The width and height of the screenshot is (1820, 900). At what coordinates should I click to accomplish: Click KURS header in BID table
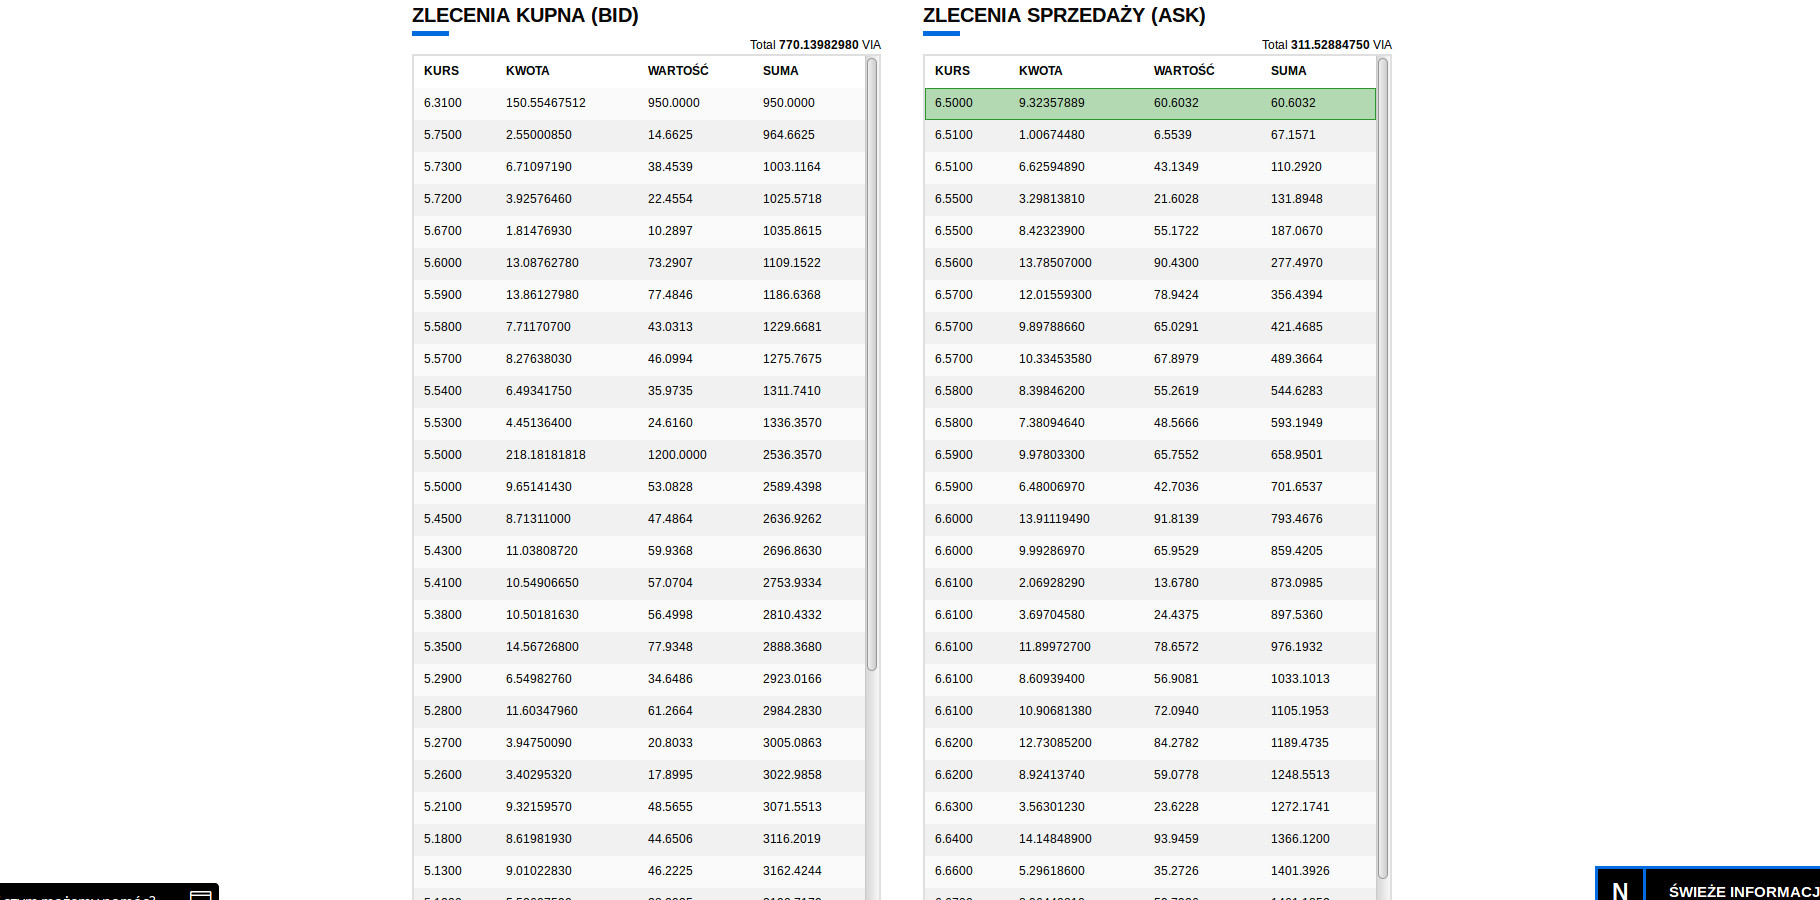441,71
